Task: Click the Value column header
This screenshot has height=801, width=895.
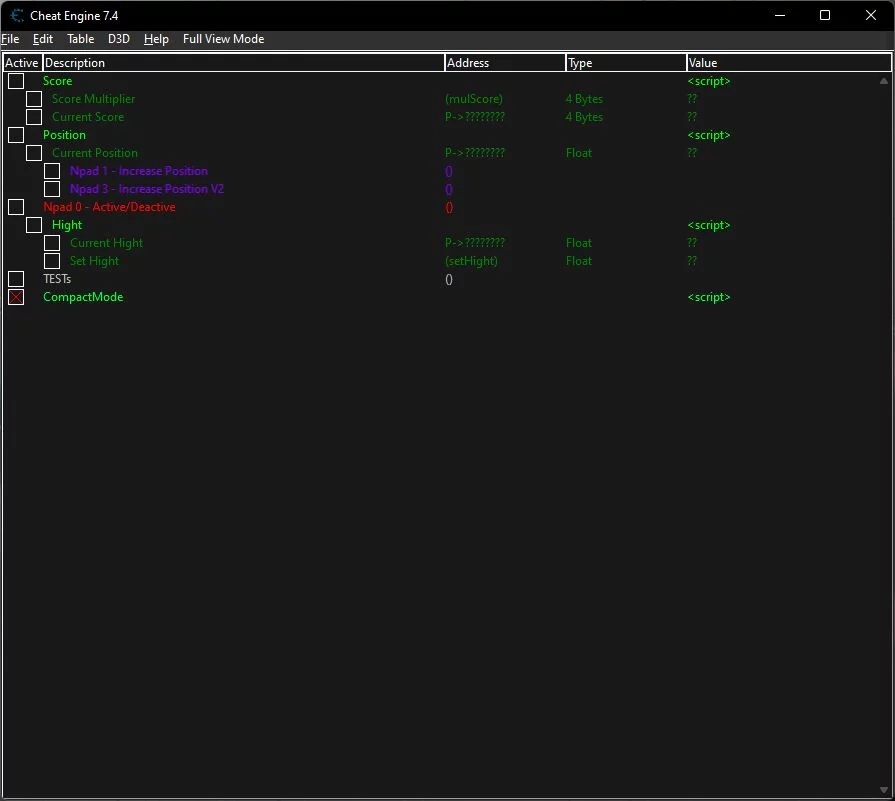Action: point(789,63)
